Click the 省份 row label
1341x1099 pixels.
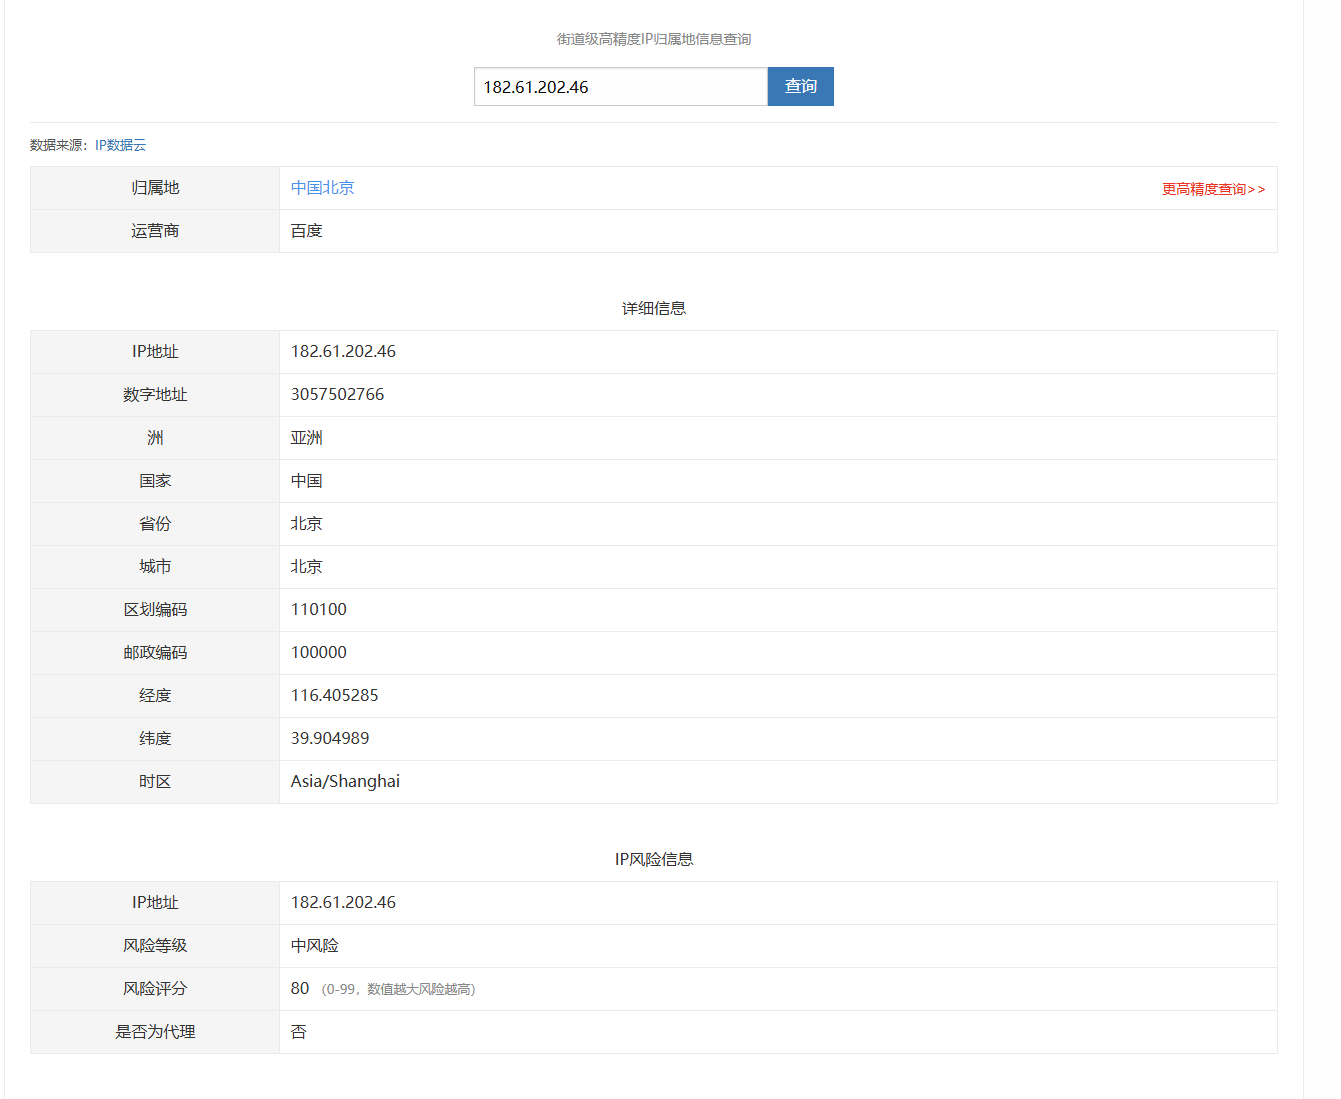click(x=155, y=524)
